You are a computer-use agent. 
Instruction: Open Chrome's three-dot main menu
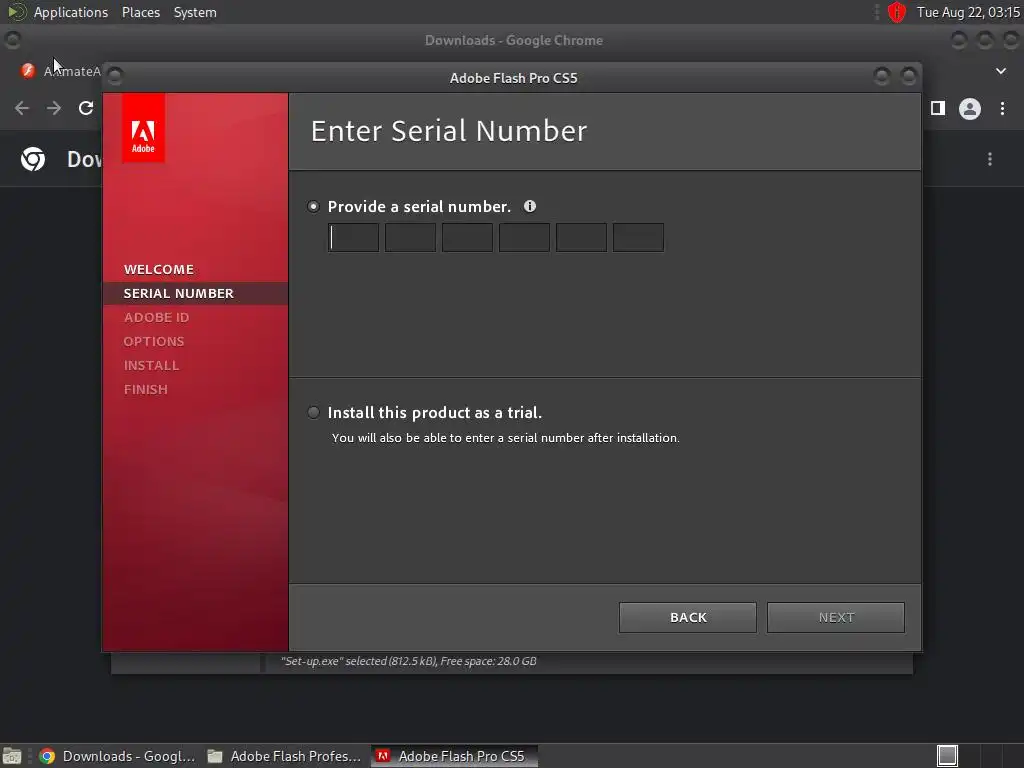pos(1002,108)
